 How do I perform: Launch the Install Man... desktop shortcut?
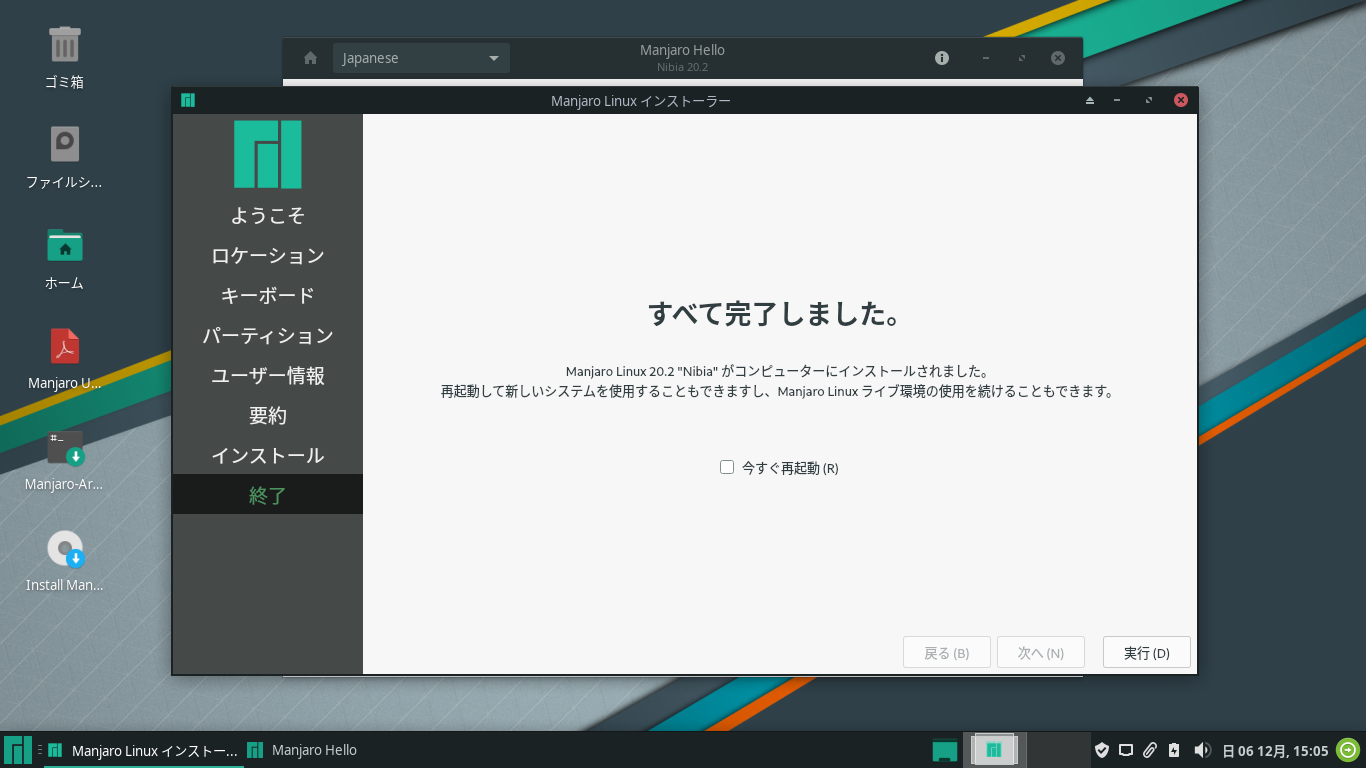64,549
